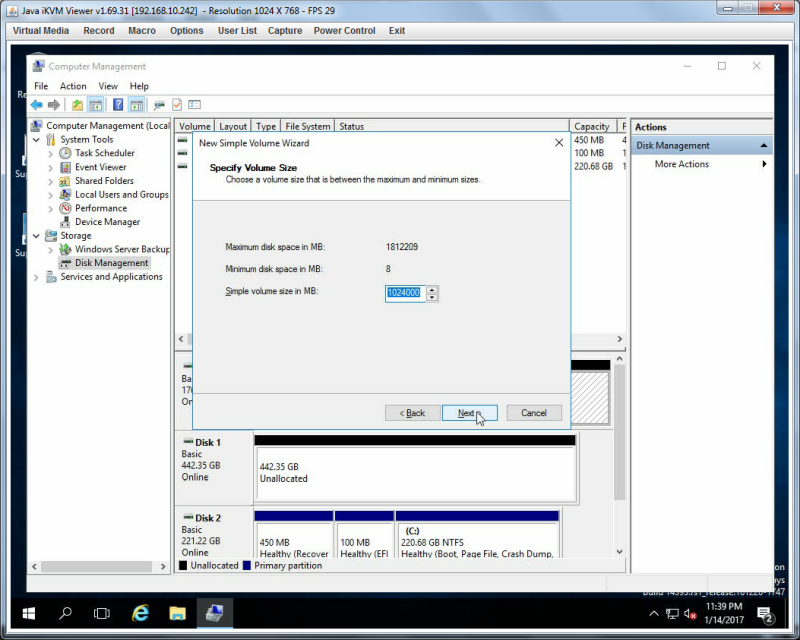This screenshot has height=640, width=800.
Task: Toggle Show/Hide Action Pane toolbar icon
Action: [x=136, y=105]
